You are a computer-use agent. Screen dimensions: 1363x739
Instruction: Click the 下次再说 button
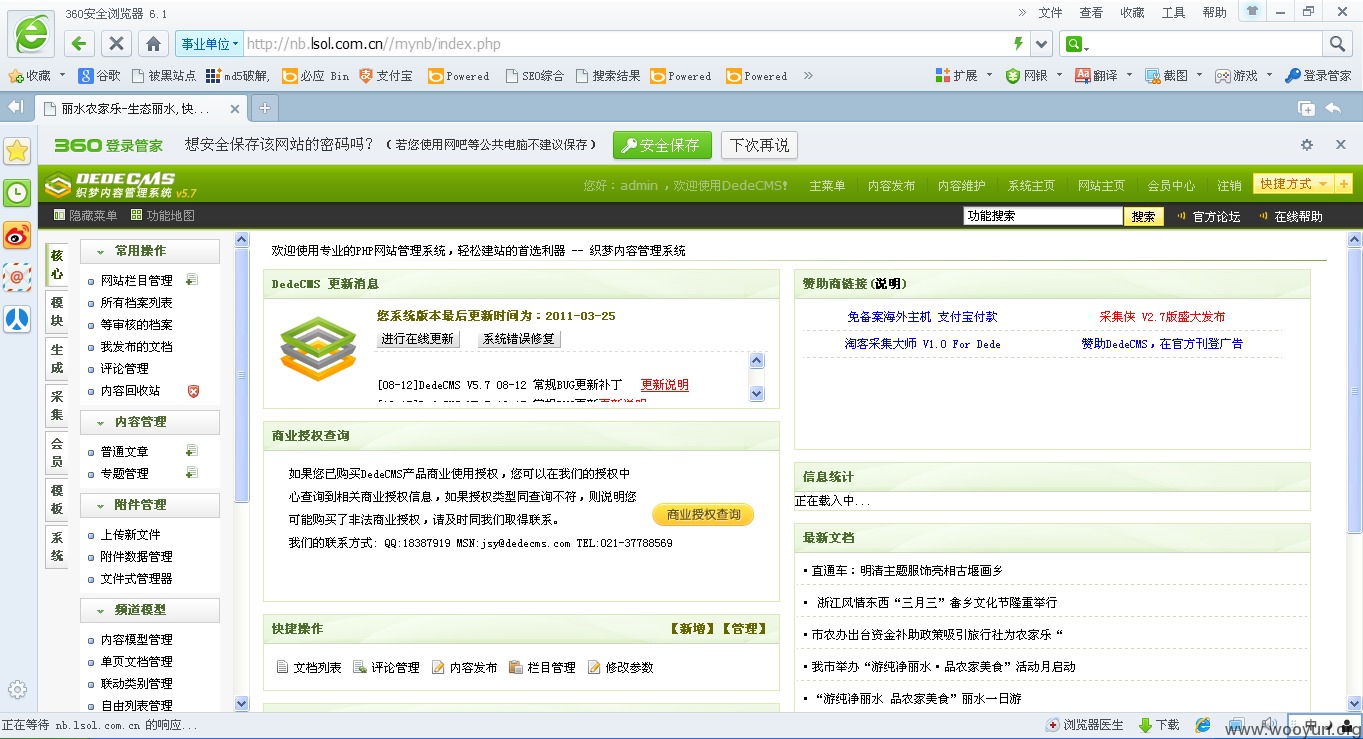tap(759, 145)
